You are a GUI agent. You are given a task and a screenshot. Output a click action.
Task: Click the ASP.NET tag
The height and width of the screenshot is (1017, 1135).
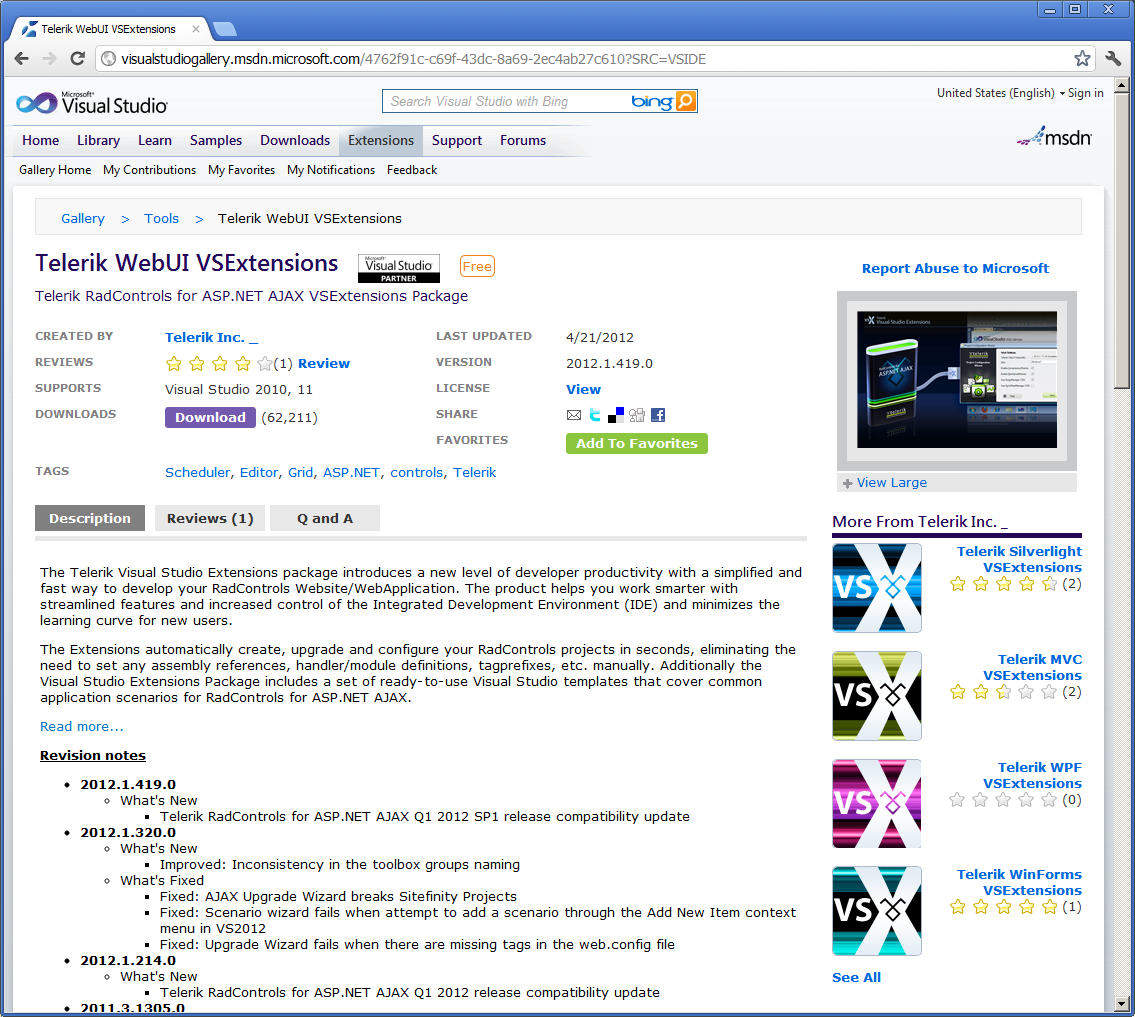point(351,473)
